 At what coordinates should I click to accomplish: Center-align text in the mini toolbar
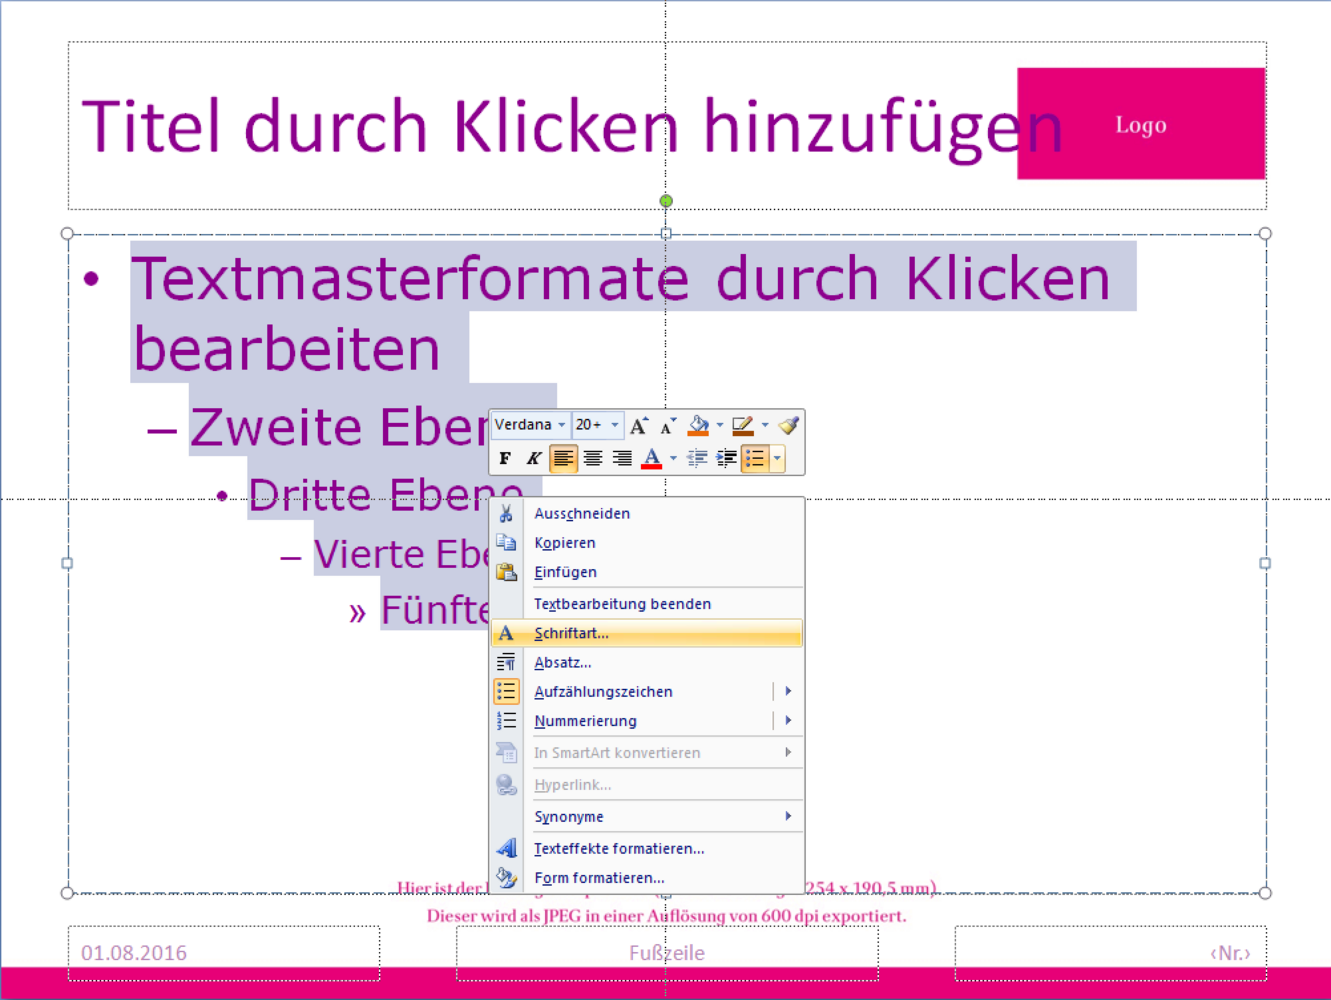tap(593, 459)
